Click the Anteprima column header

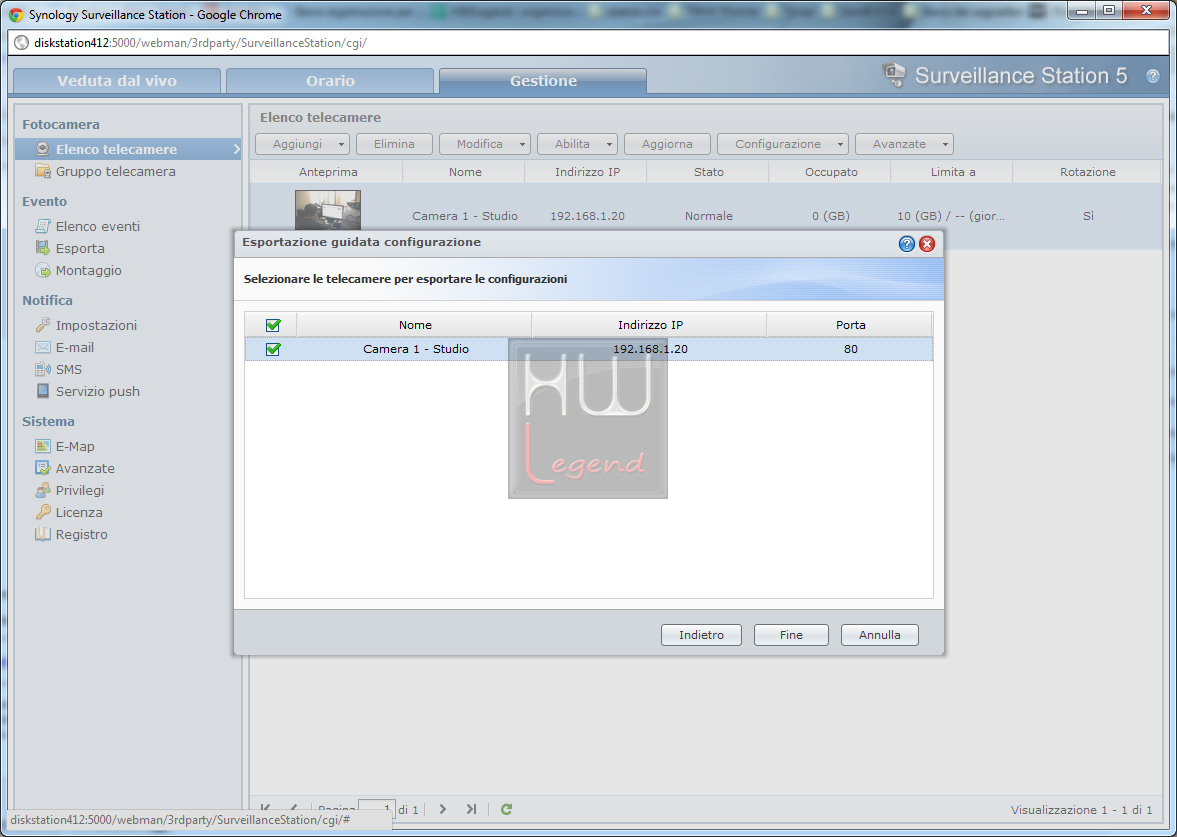coord(328,172)
